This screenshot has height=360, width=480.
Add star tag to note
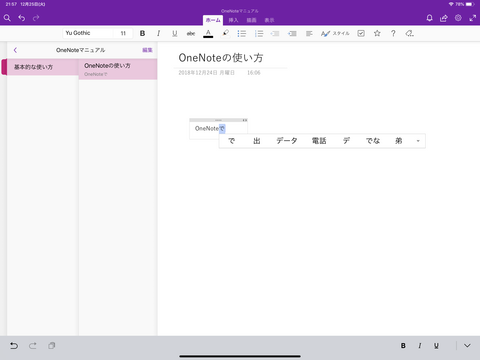click(377, 33)
